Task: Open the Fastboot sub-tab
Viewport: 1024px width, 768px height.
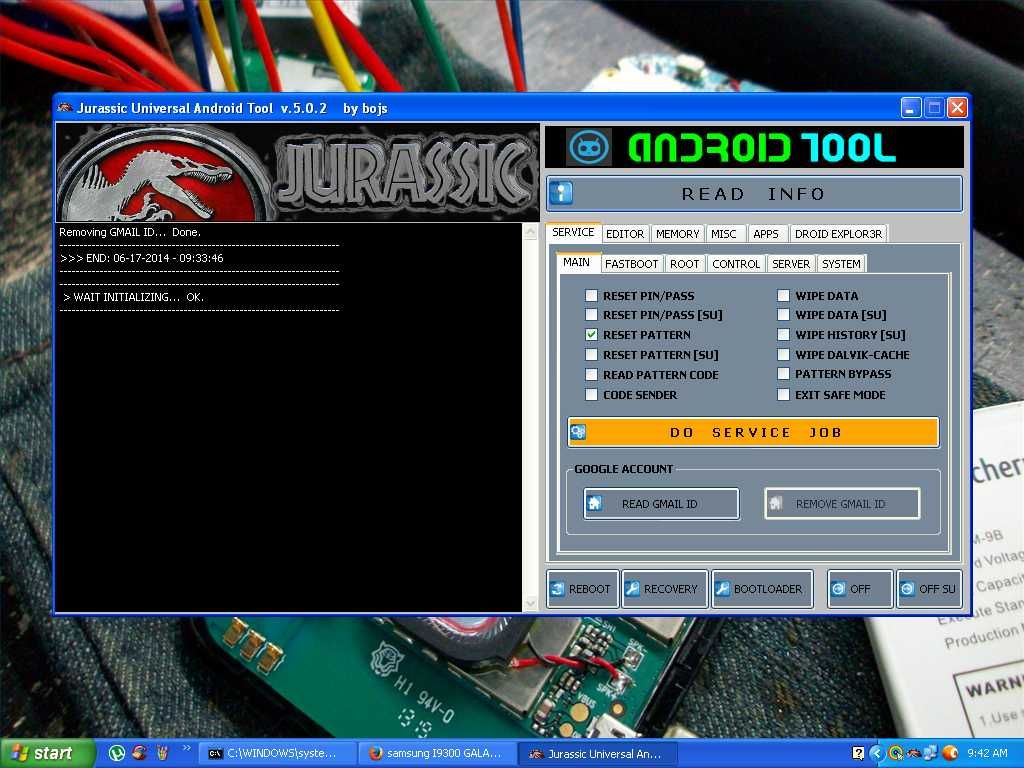Action: pyautogui.click(x=631, y=264)
